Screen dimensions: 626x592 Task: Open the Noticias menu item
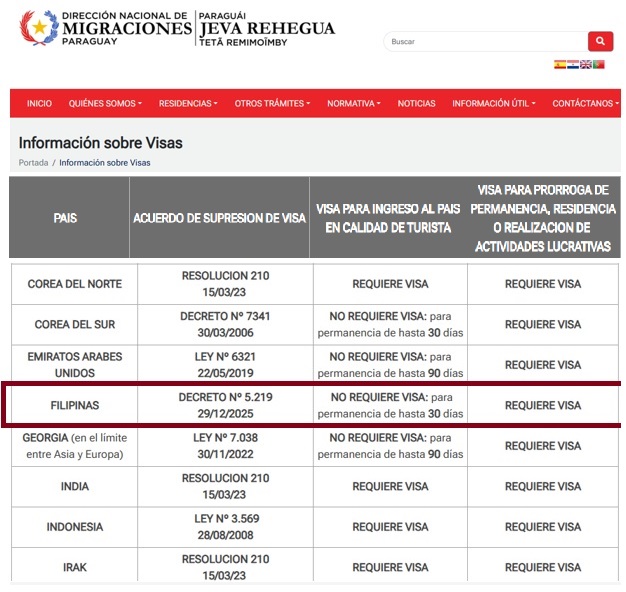click(x=416, y=104)
